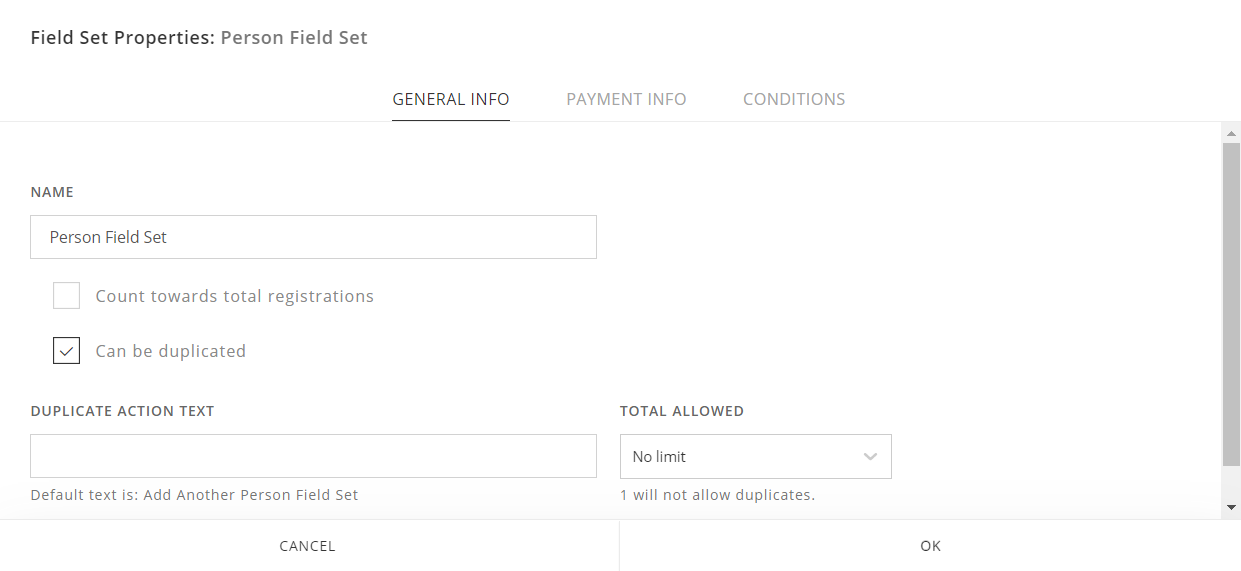Enable Count towards total registrations checkbox
The width and height of the screenshot is (1241, 571).
pyautogui.click(x=66, y=296)
